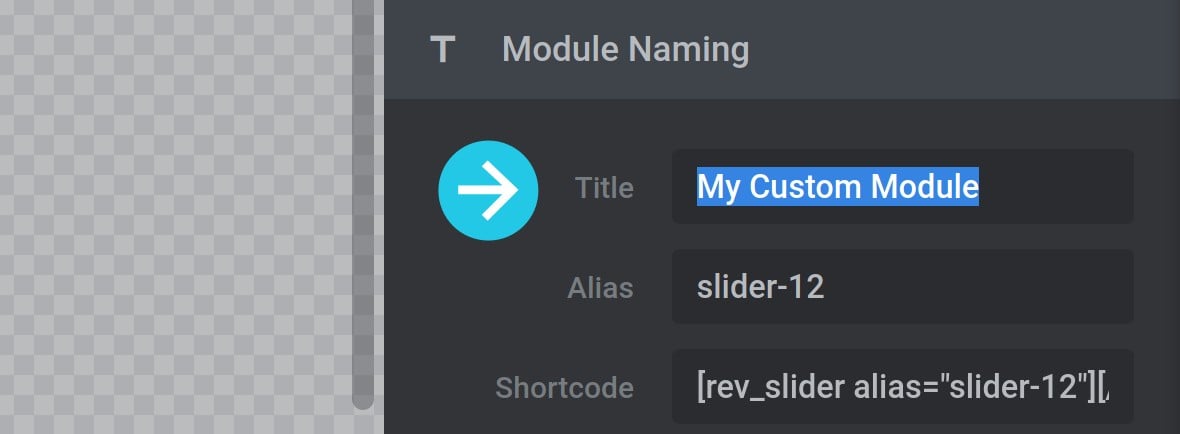Click the highlighted My Custom Module text
This screenshot has width=1180, height=434.
[x=838, y=187]
